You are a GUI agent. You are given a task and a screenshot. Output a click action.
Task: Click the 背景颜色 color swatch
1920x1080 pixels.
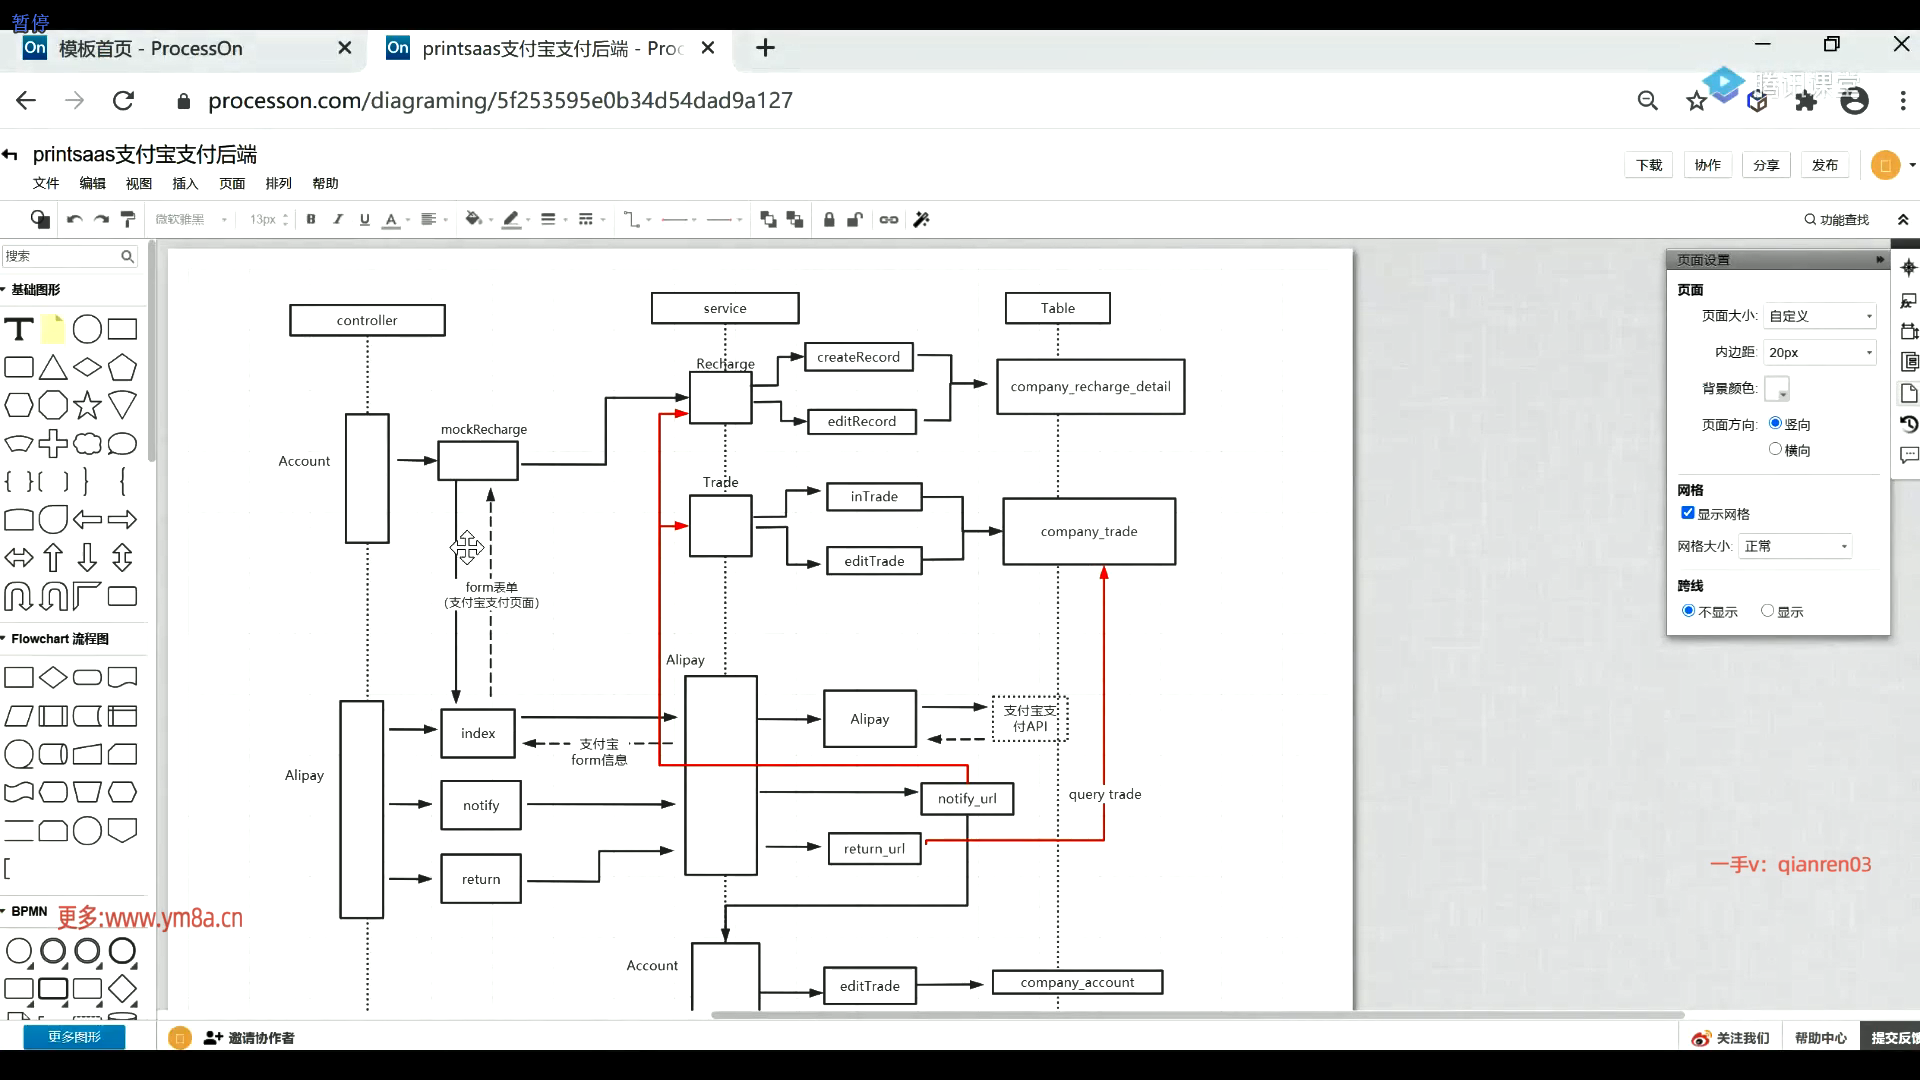click(x=1776, y=388)
